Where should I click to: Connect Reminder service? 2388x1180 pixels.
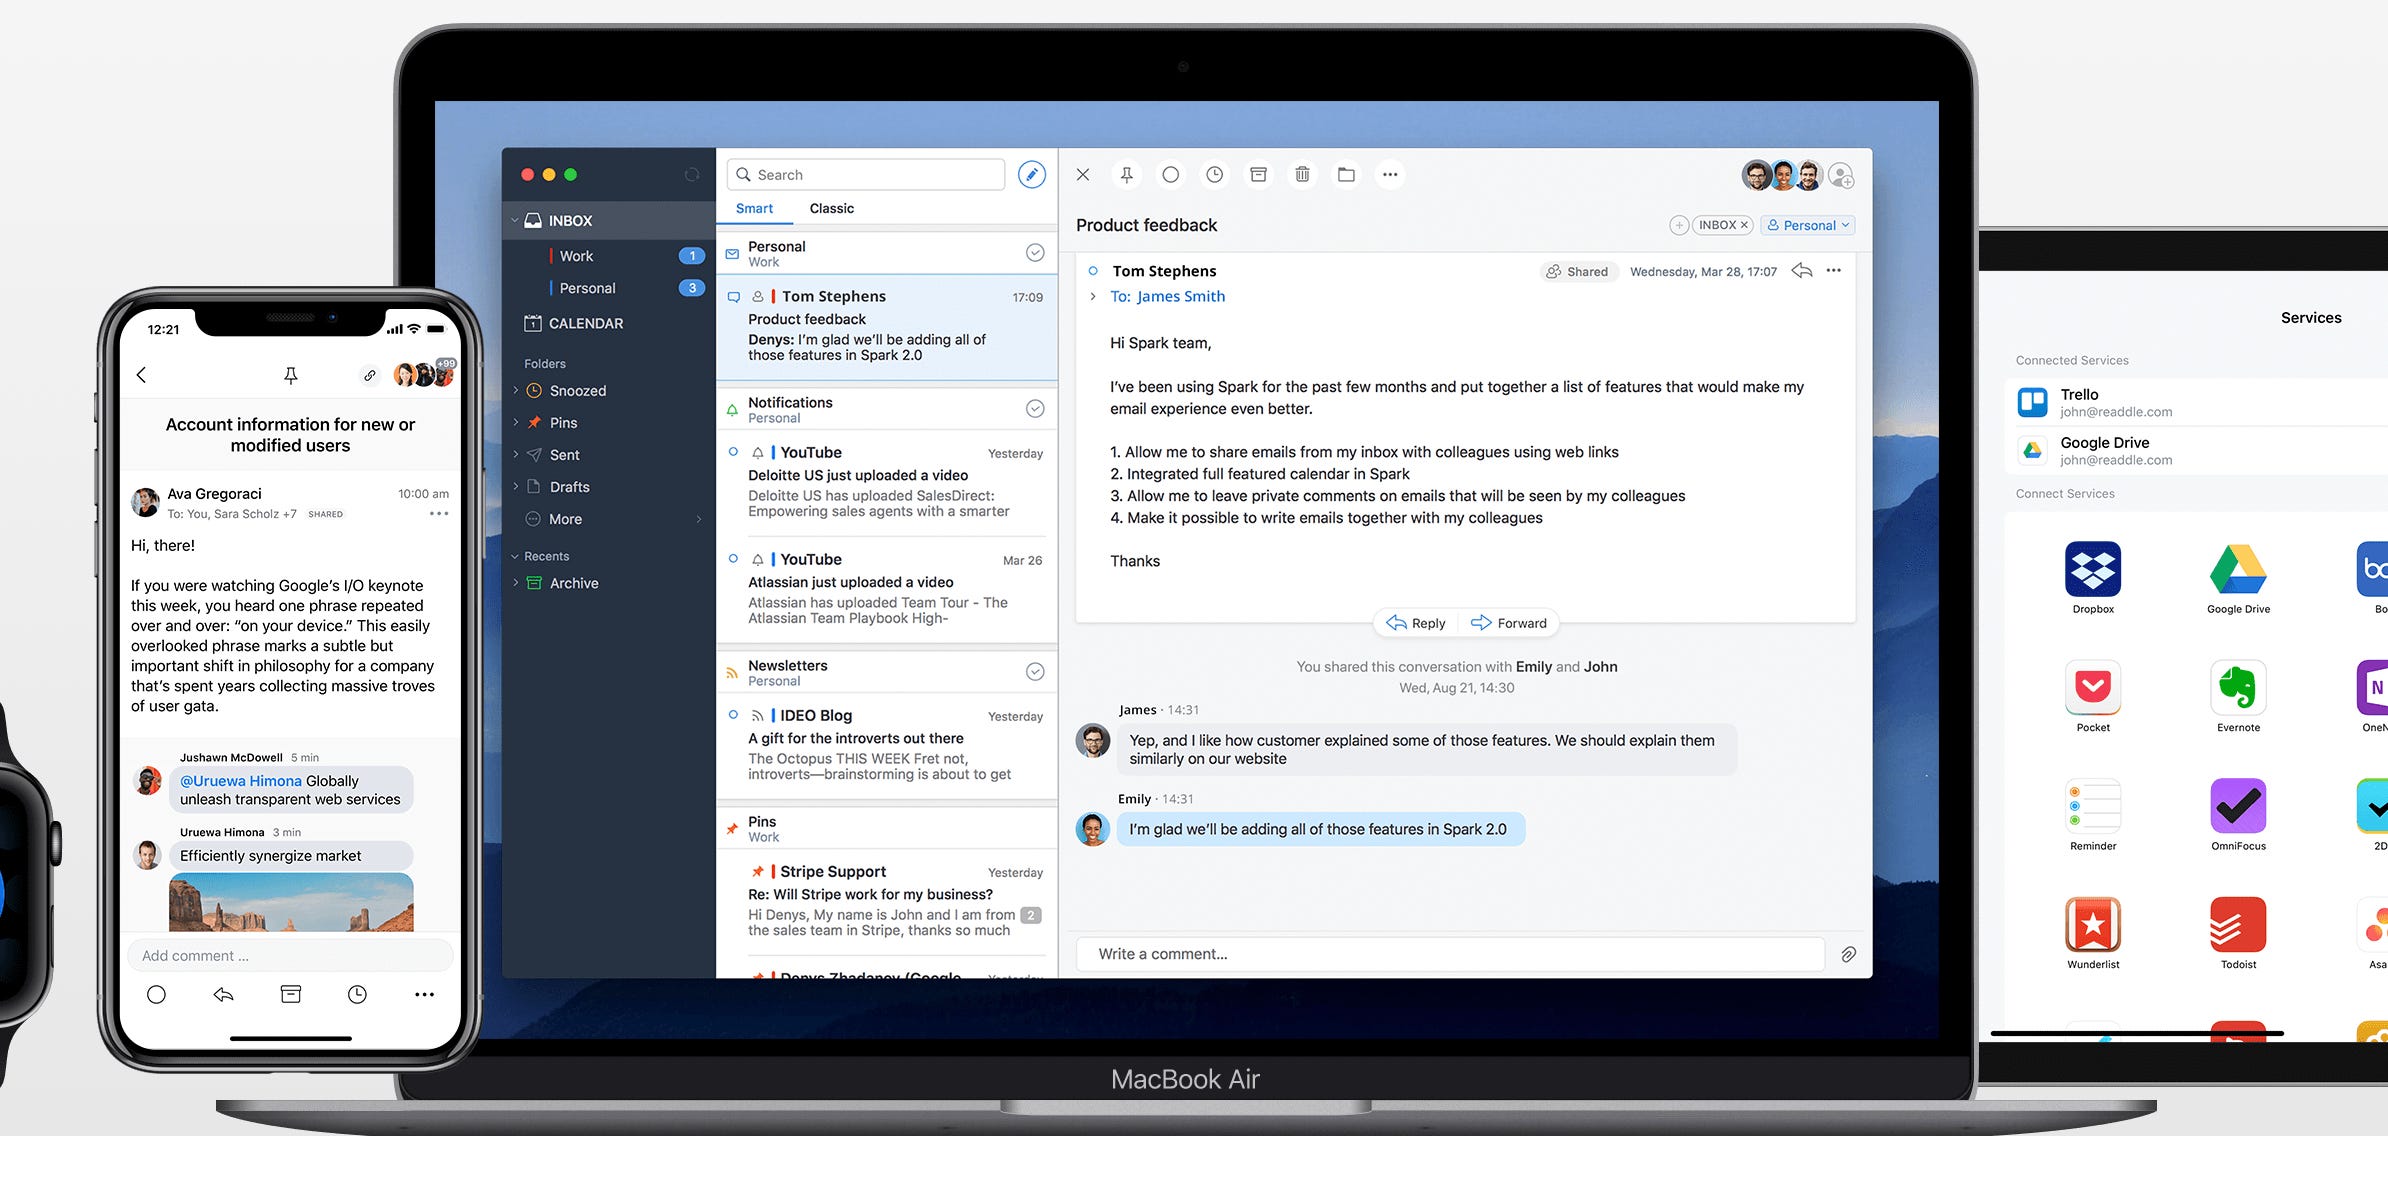[x=2092, y=815]
